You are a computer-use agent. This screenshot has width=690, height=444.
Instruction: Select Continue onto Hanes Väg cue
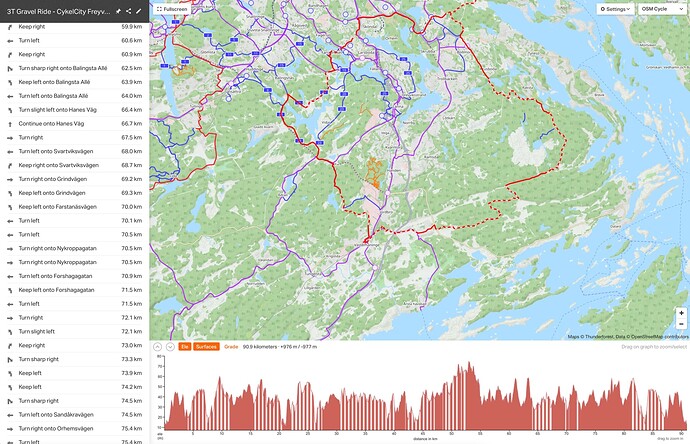click(74, 124)
